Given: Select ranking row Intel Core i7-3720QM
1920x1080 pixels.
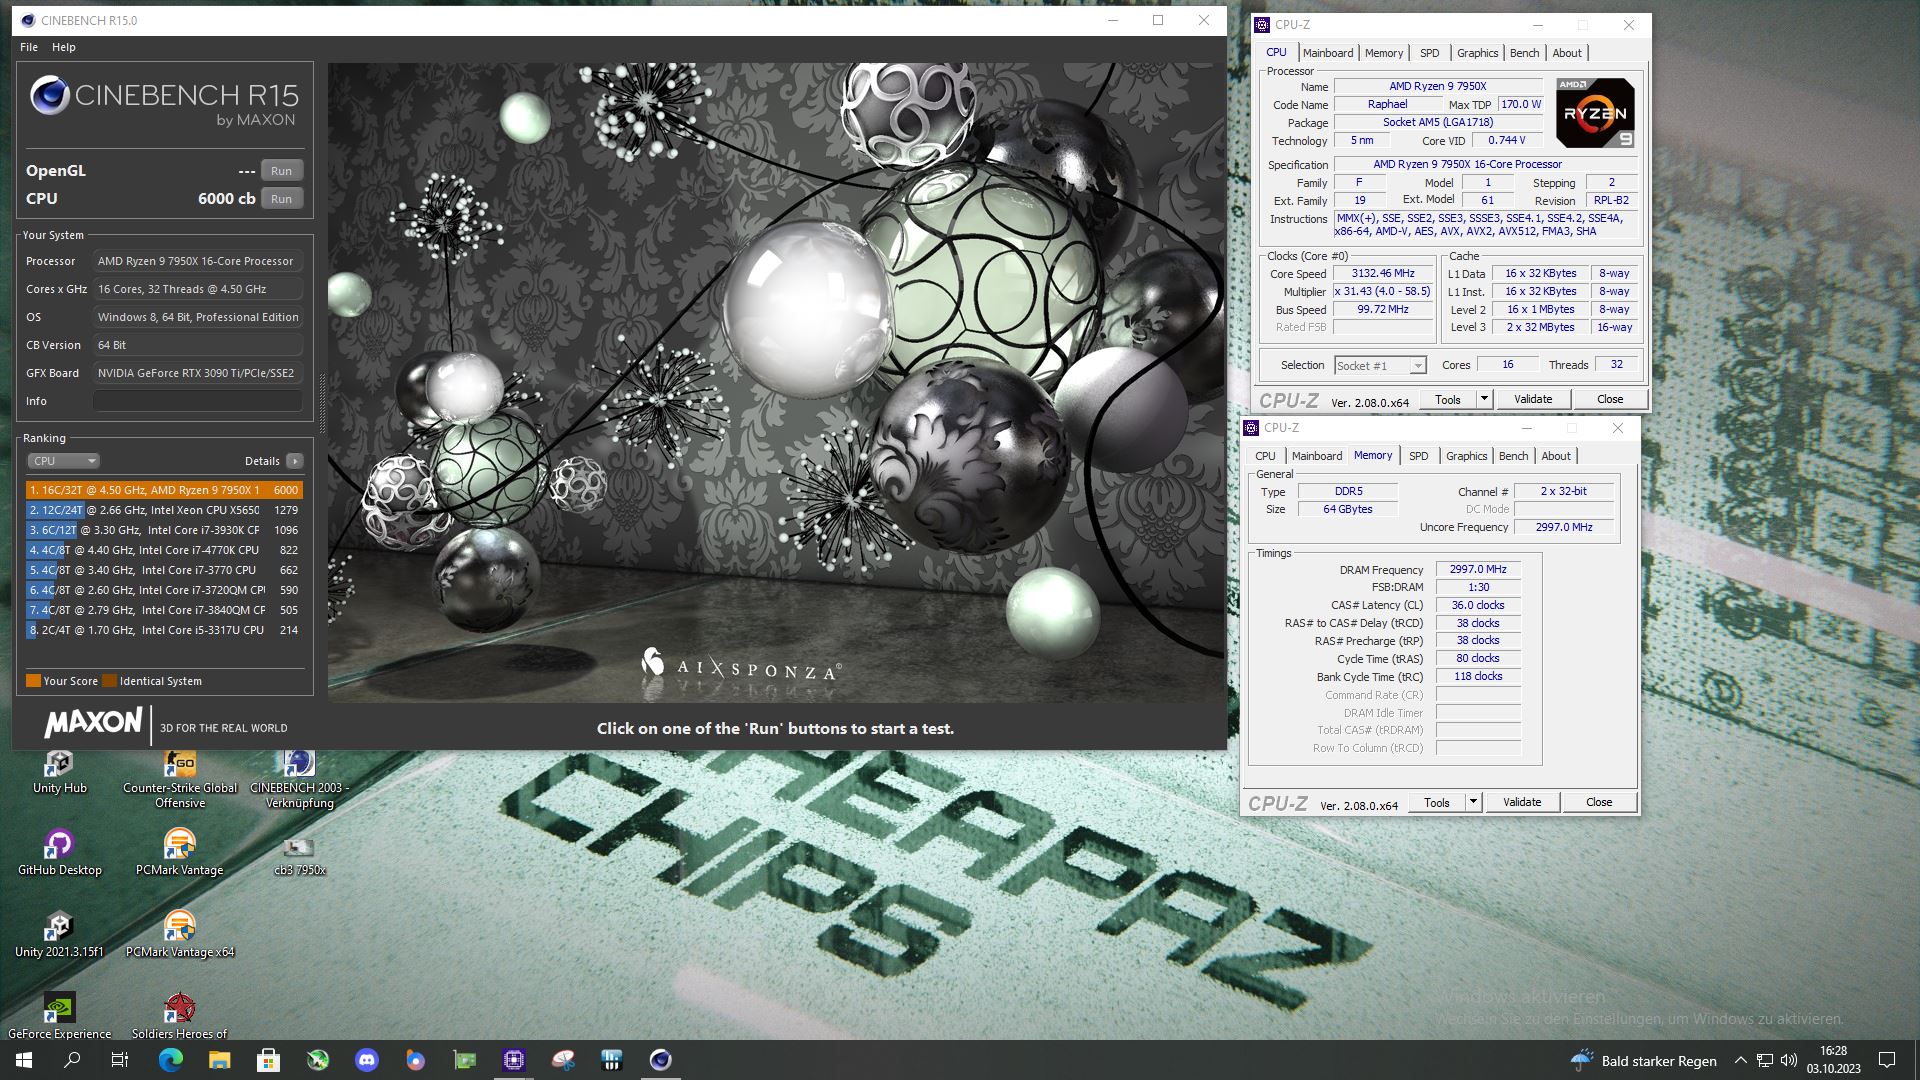Looking at the screenshot, I should pyautogui.click(x=164, y=590).
